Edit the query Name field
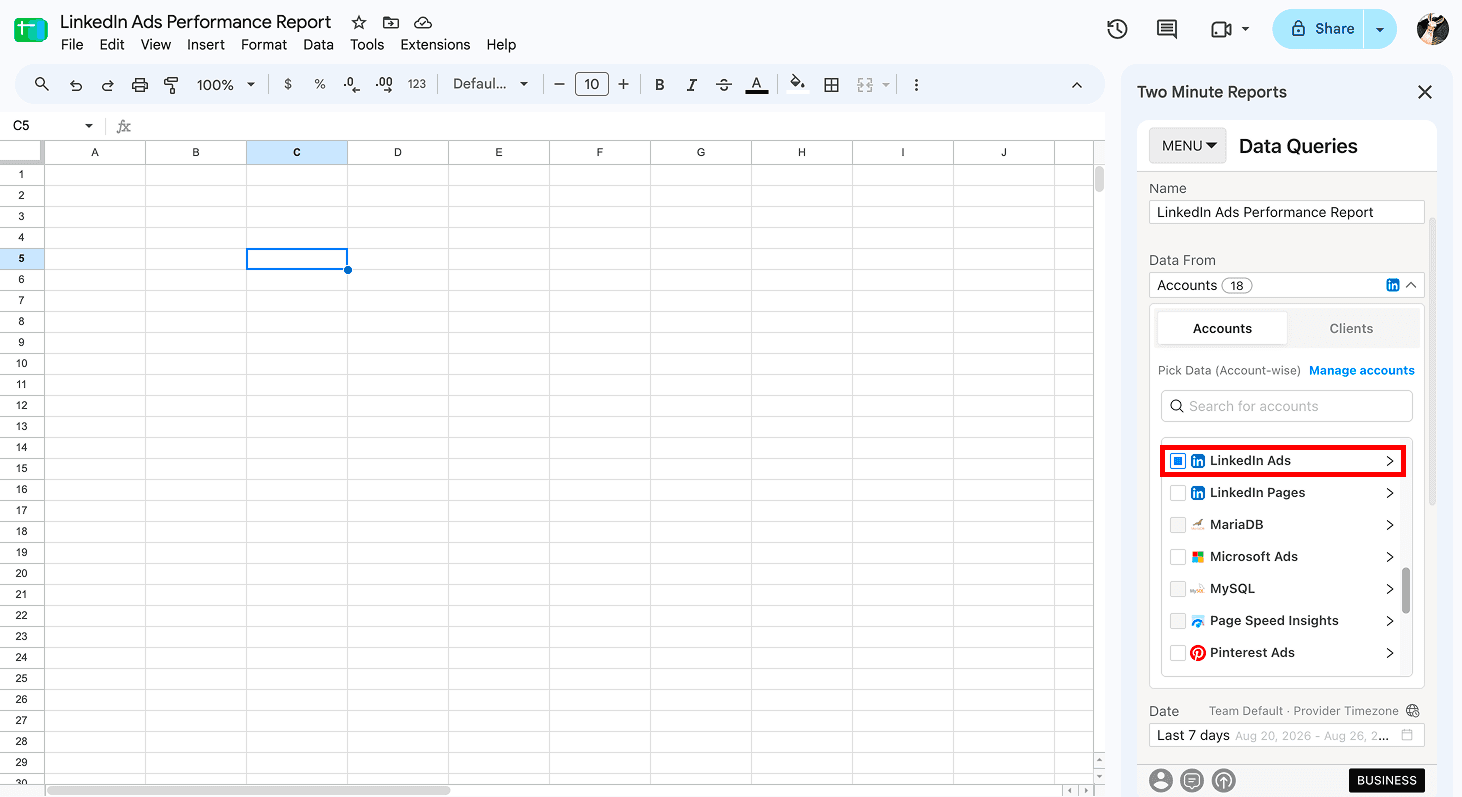This screenshot has height=797, width=1462. [1287, 212]
